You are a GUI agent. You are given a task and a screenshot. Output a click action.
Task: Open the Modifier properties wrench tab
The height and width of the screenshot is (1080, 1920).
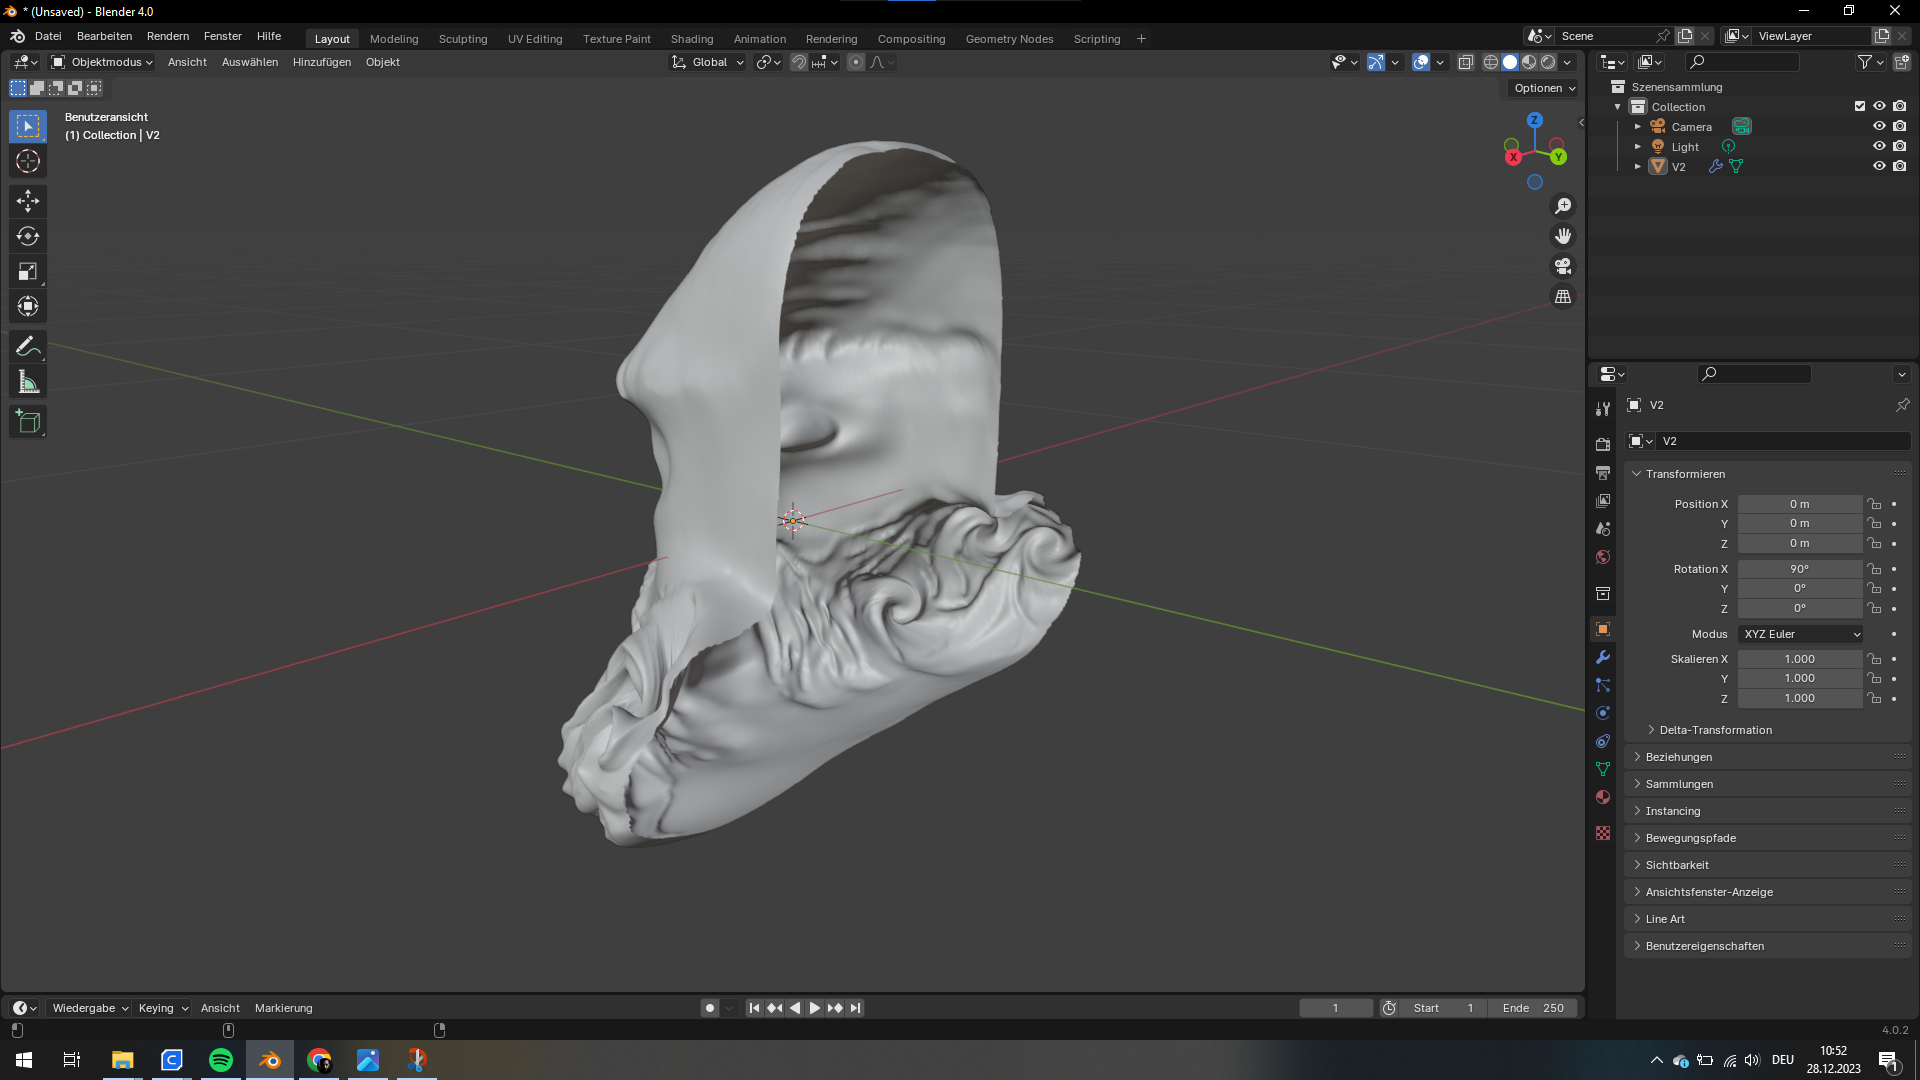pyautogui.click(x=1603, y=657)
